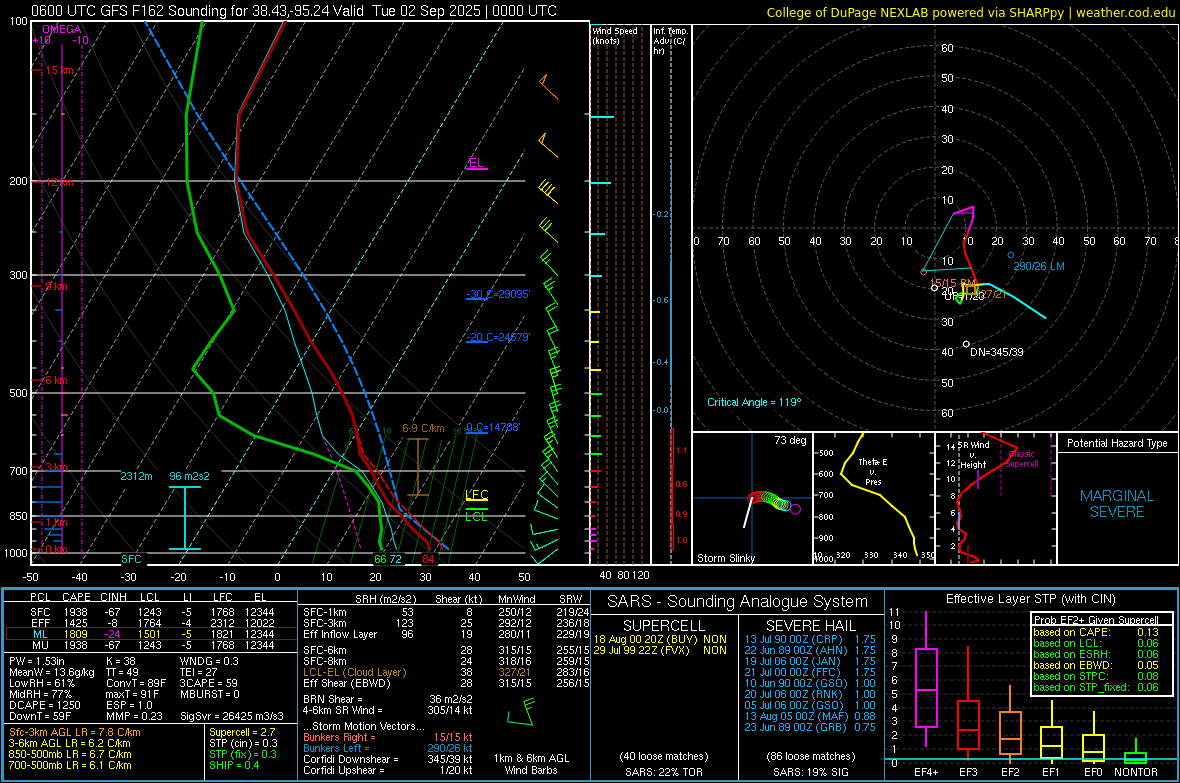Click the 96 m2s2 helicity label

pos(190,477)
